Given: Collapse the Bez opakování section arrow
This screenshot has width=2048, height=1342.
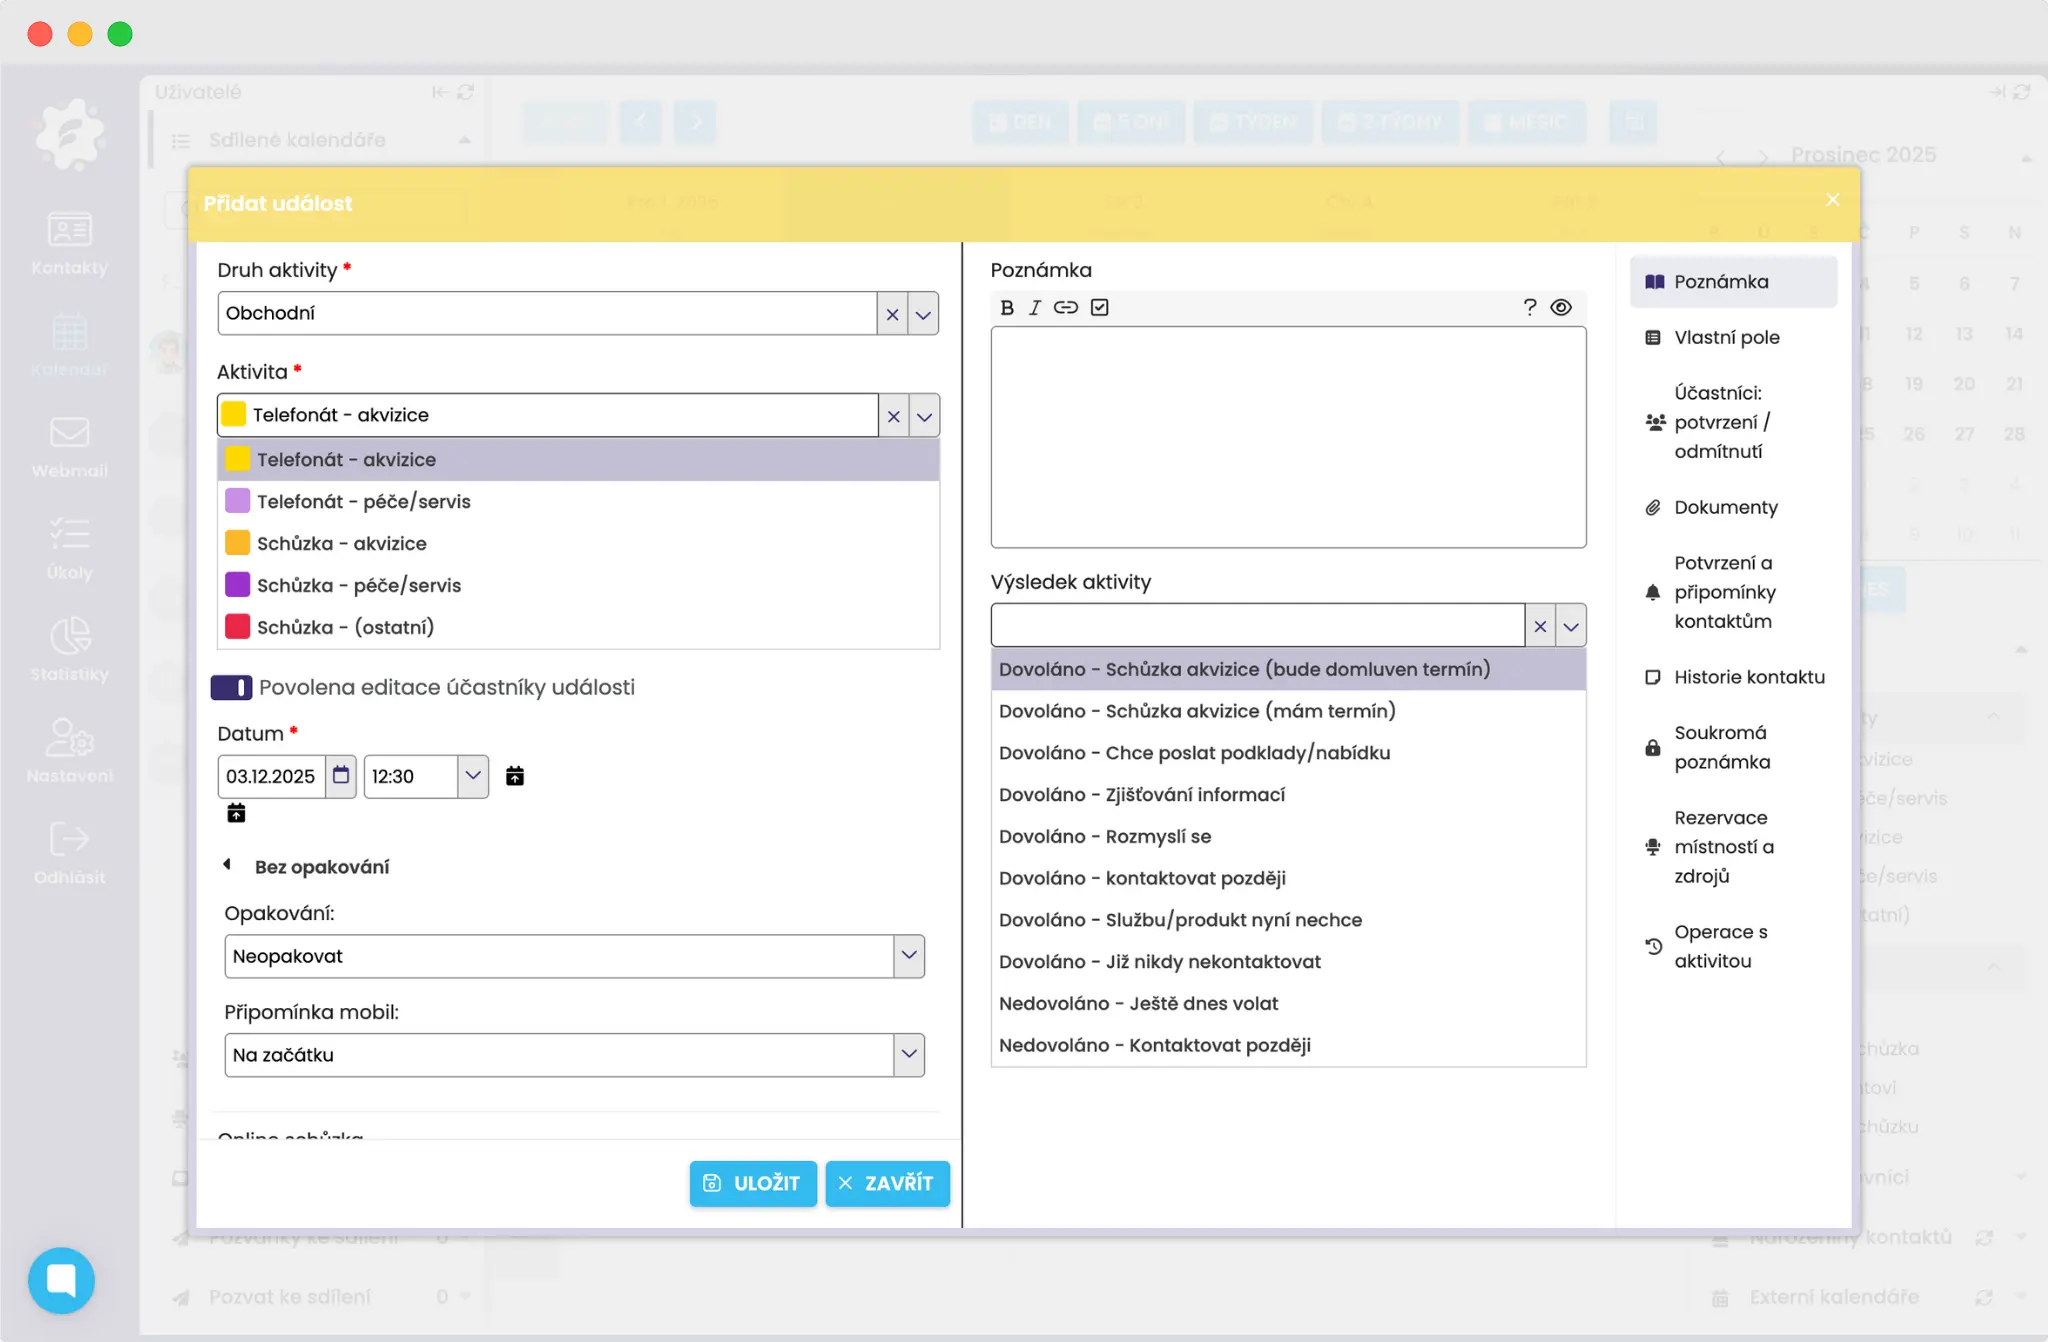Looking at the screenshot, I should click(x=227, y=865).
